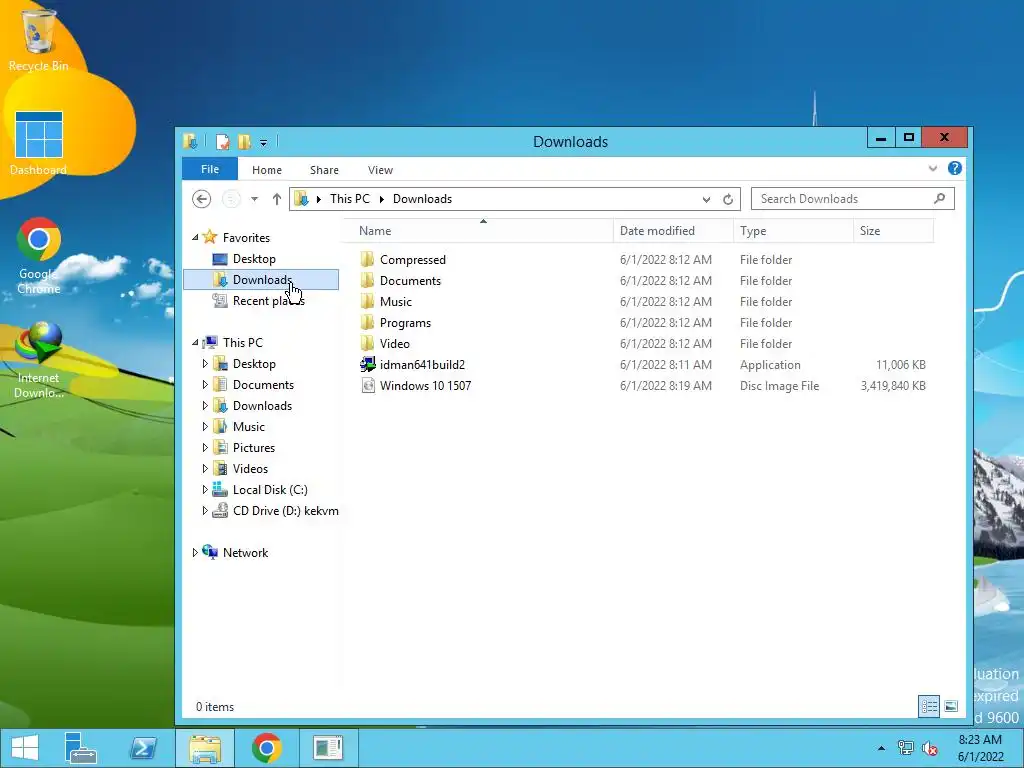Select the Windows 10 1507 disc image

pos(425,385)
